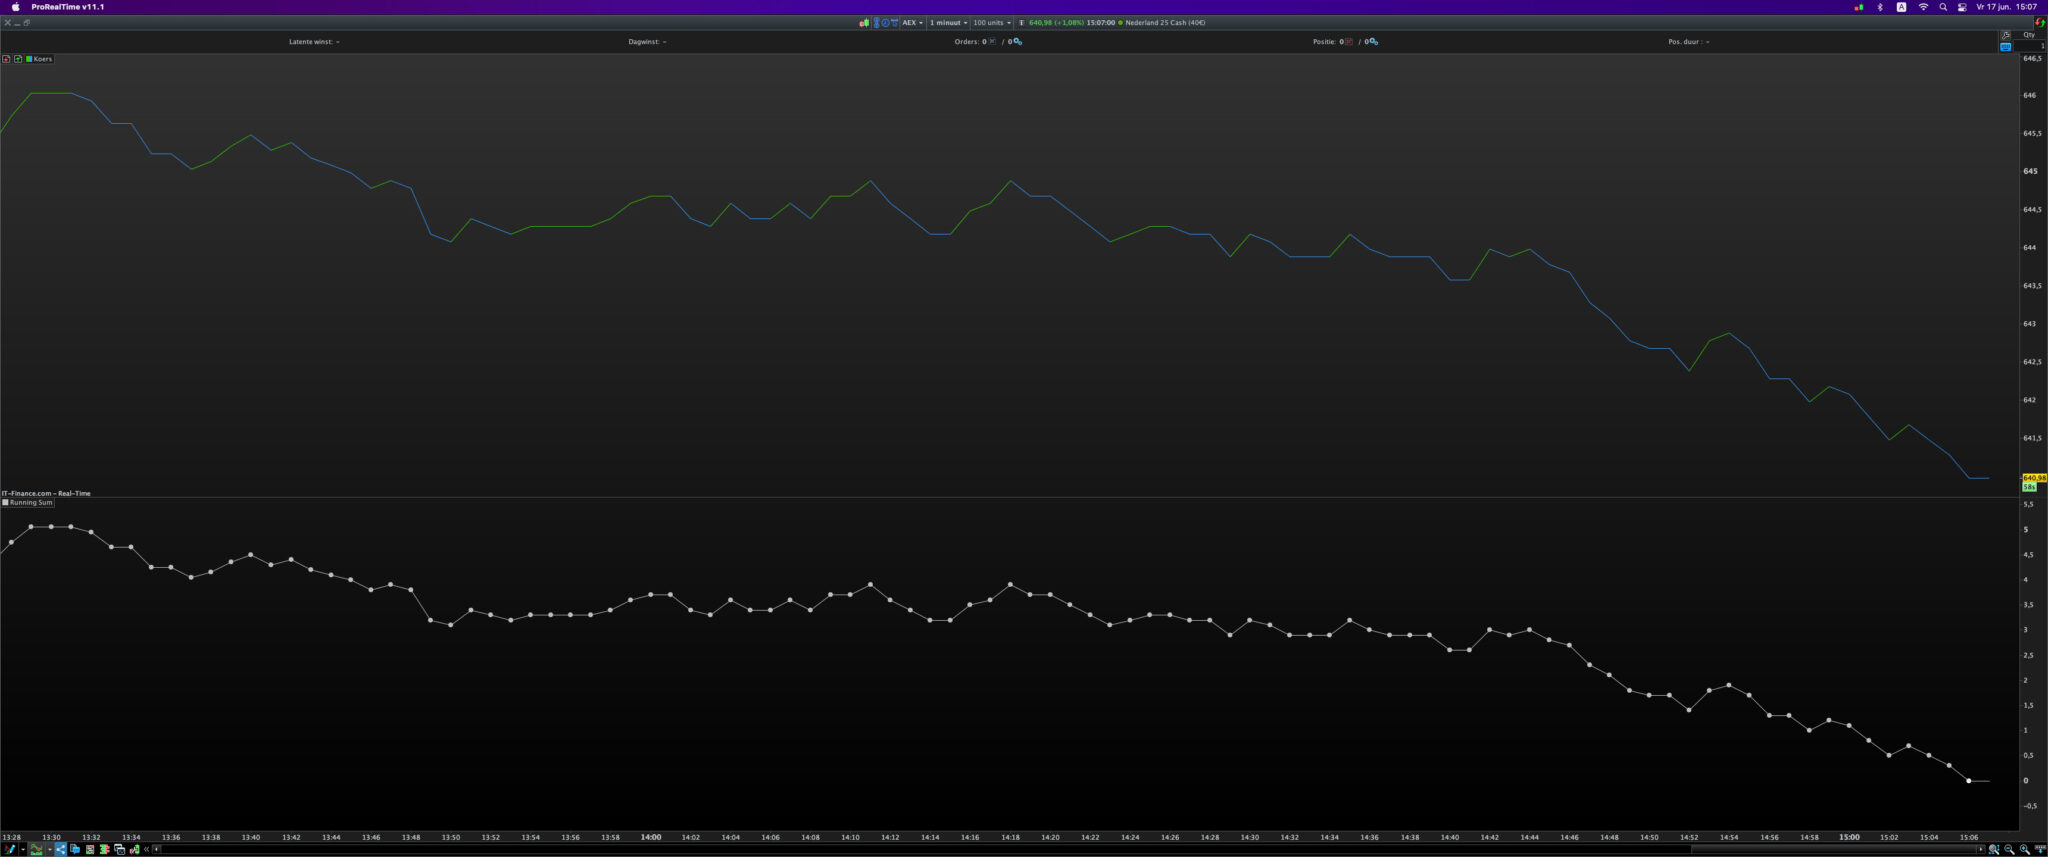
Task: Click the blue chat windows icon
Action: (75, 850)
